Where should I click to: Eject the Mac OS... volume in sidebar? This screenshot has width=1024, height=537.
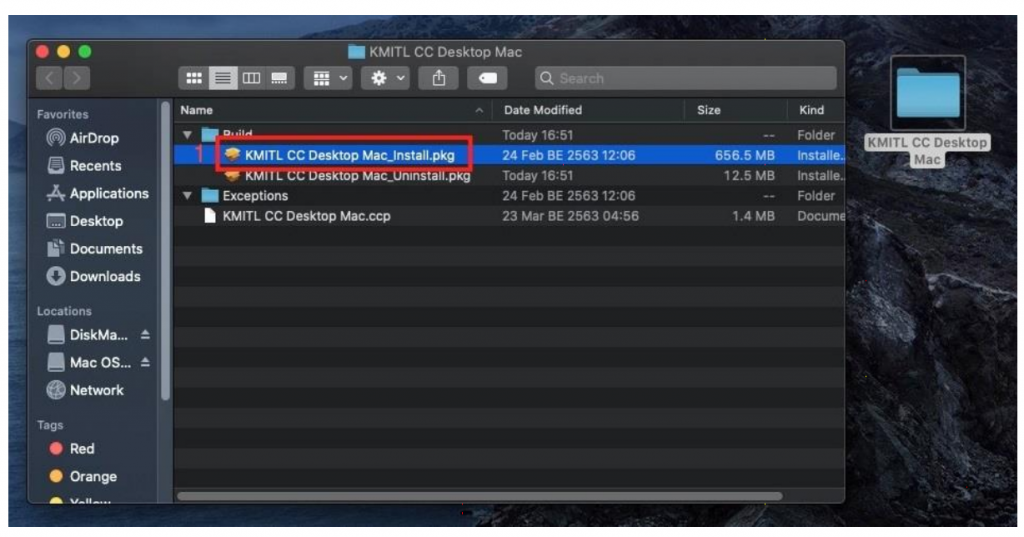click(x=145, y=362)
